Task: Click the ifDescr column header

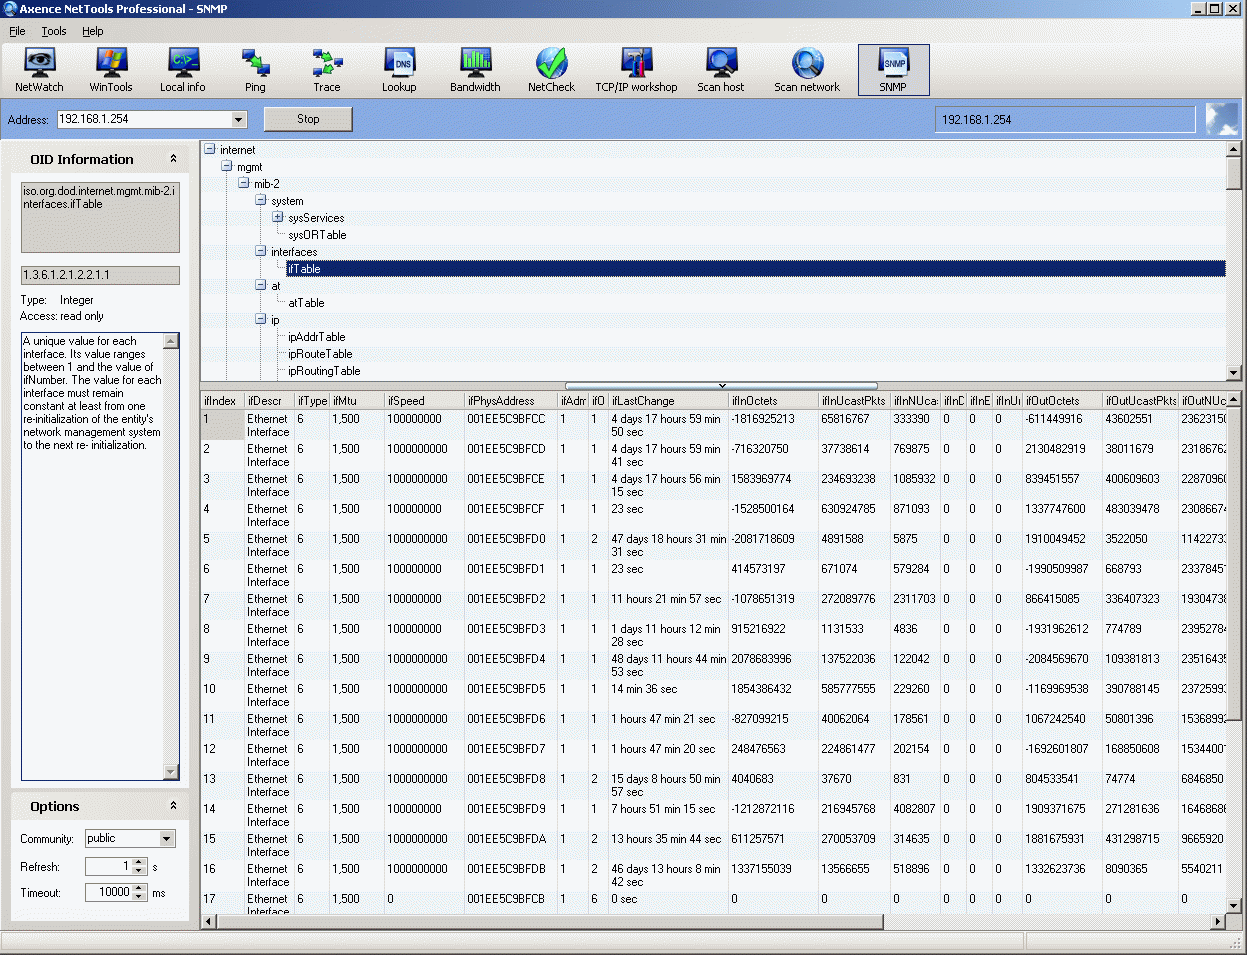Action: (269, 401)
